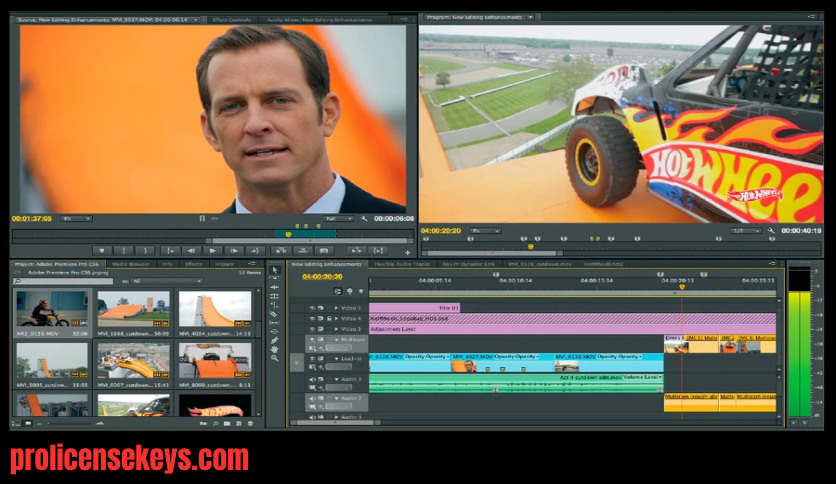The image size is (836, 484).
Task: Toggle Video 5 track output eye
Action: click(x=312, y=308)
